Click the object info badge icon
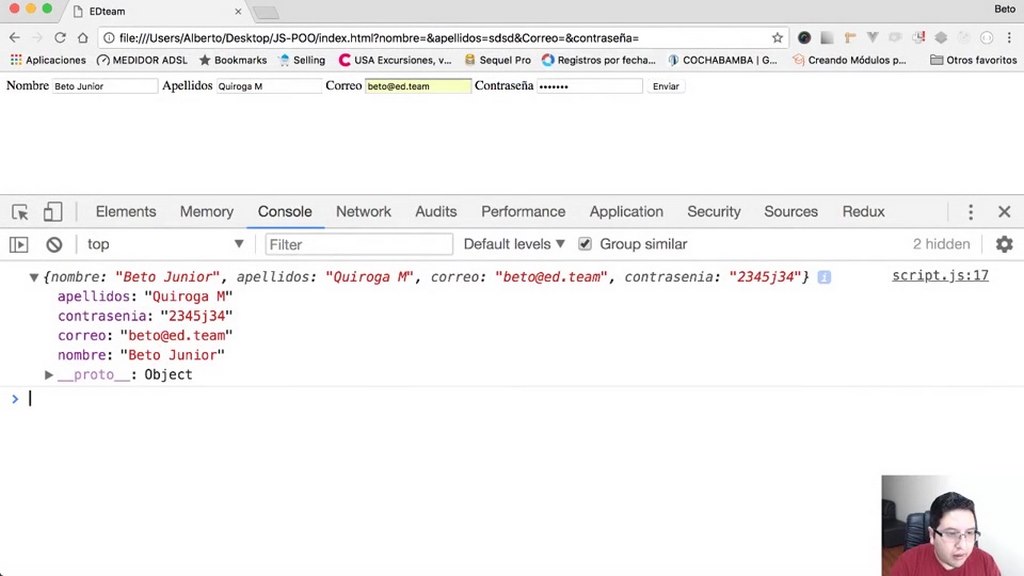Screen dimensions: 1024x576 [824, 277]
